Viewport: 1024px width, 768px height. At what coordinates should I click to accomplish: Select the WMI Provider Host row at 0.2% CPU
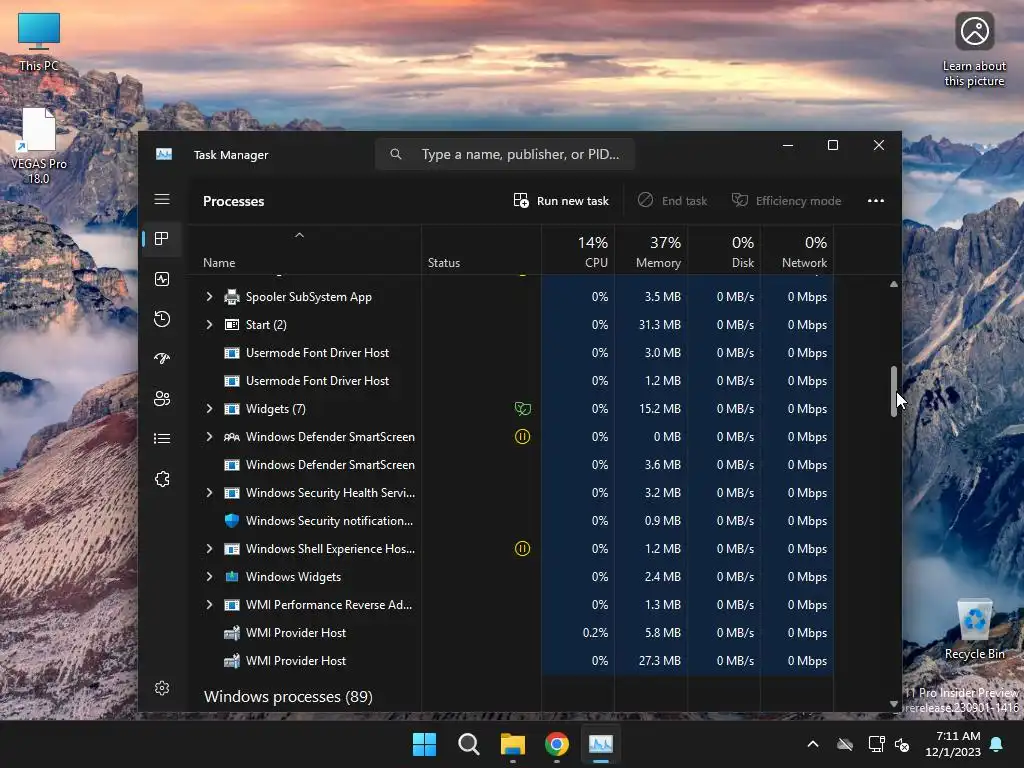511,633
